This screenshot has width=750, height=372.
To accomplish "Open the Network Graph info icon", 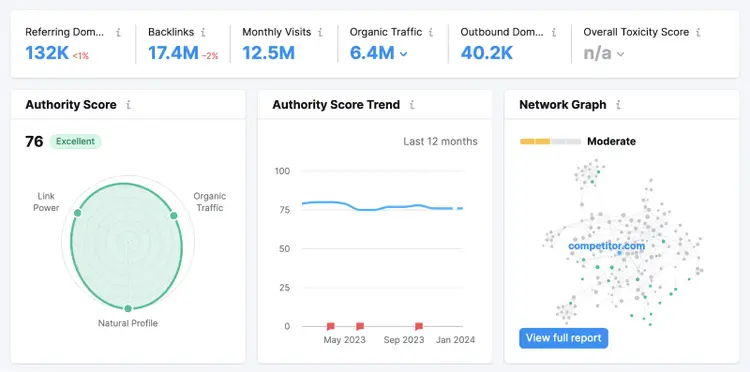I will [618, 105].
